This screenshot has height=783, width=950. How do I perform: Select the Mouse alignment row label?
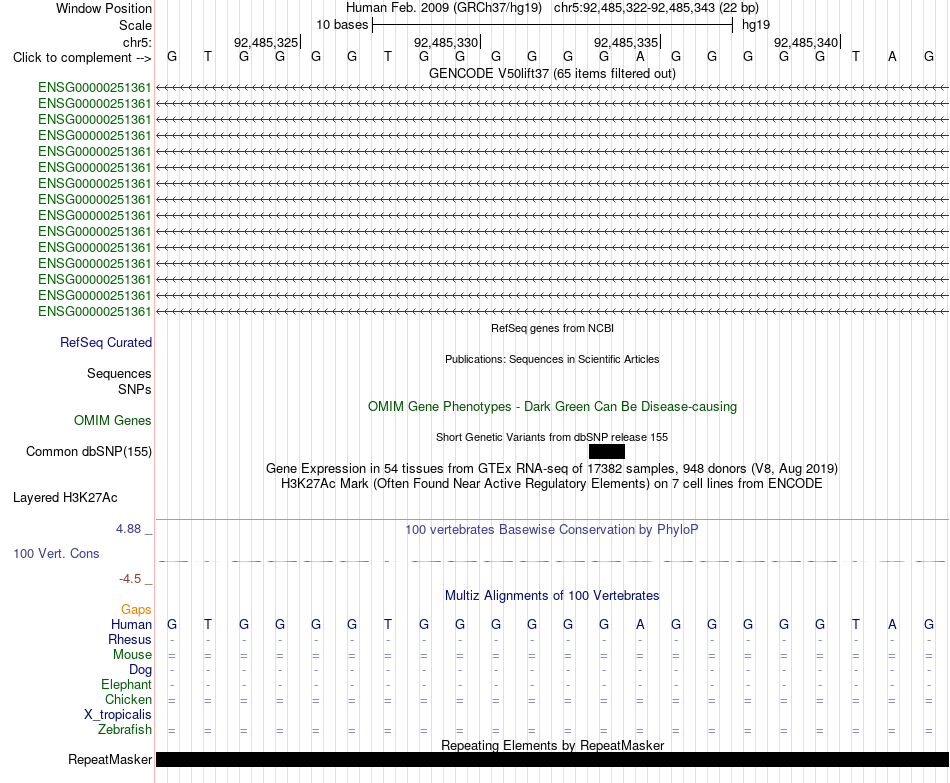(x=132, y=655)
